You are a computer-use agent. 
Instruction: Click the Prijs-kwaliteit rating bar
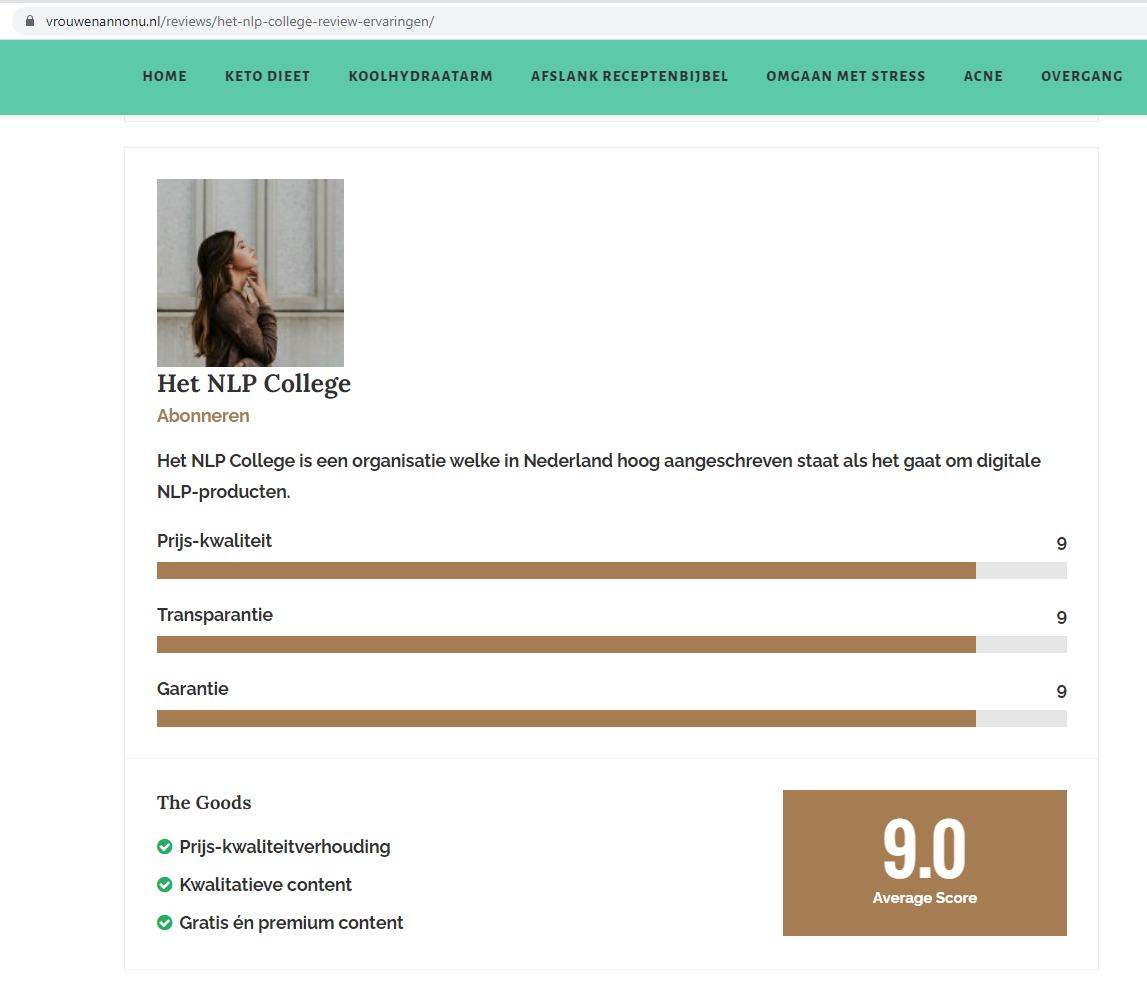click(611, 570)
